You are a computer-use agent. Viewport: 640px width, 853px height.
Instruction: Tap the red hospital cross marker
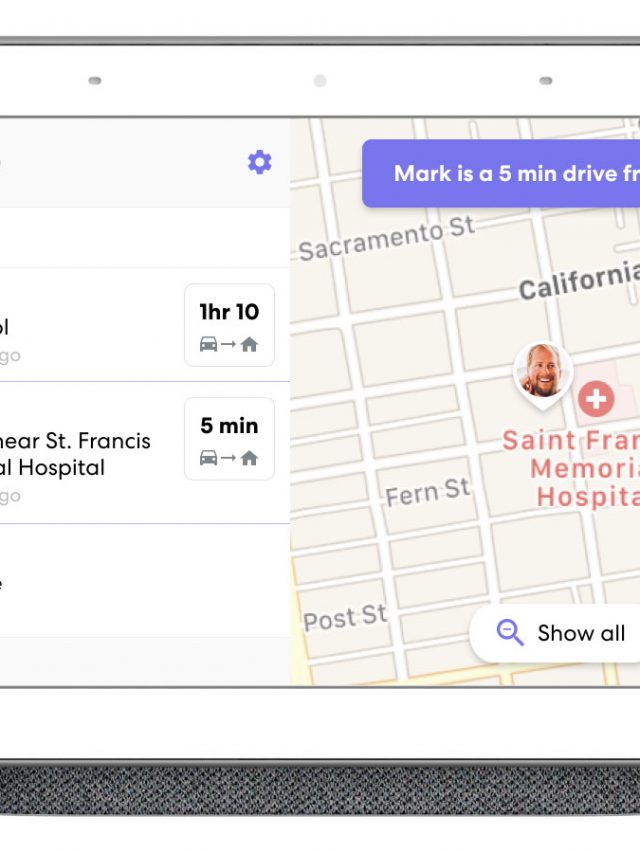coord(596,399)
